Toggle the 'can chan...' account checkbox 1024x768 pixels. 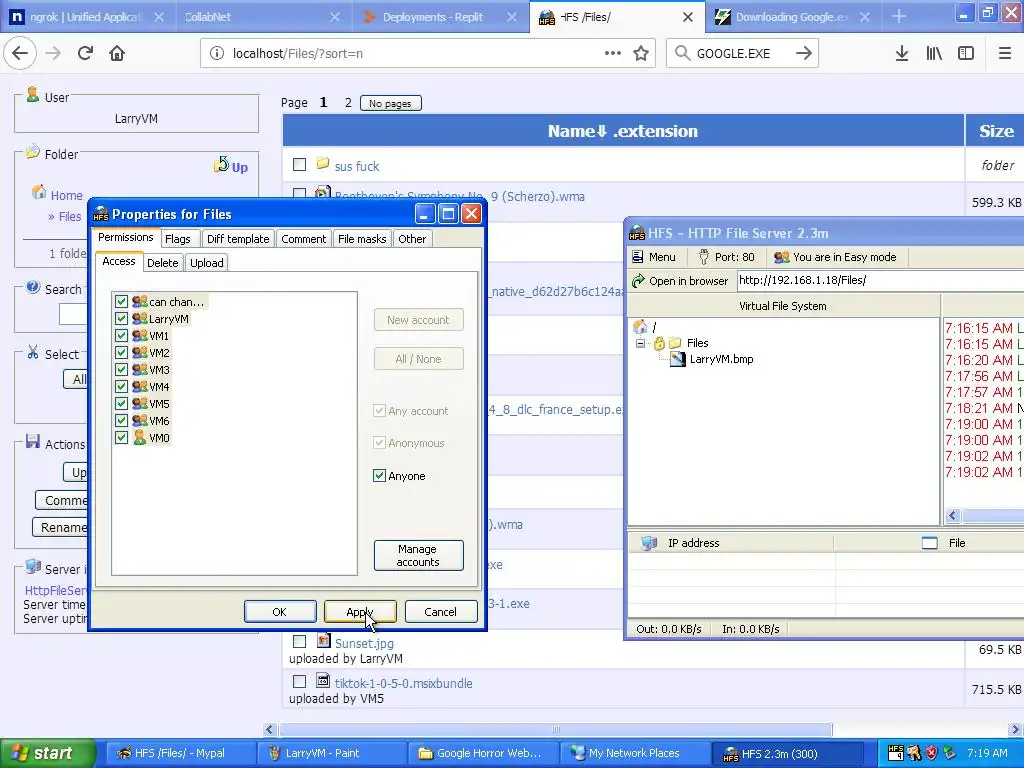(x=121, y=302)
